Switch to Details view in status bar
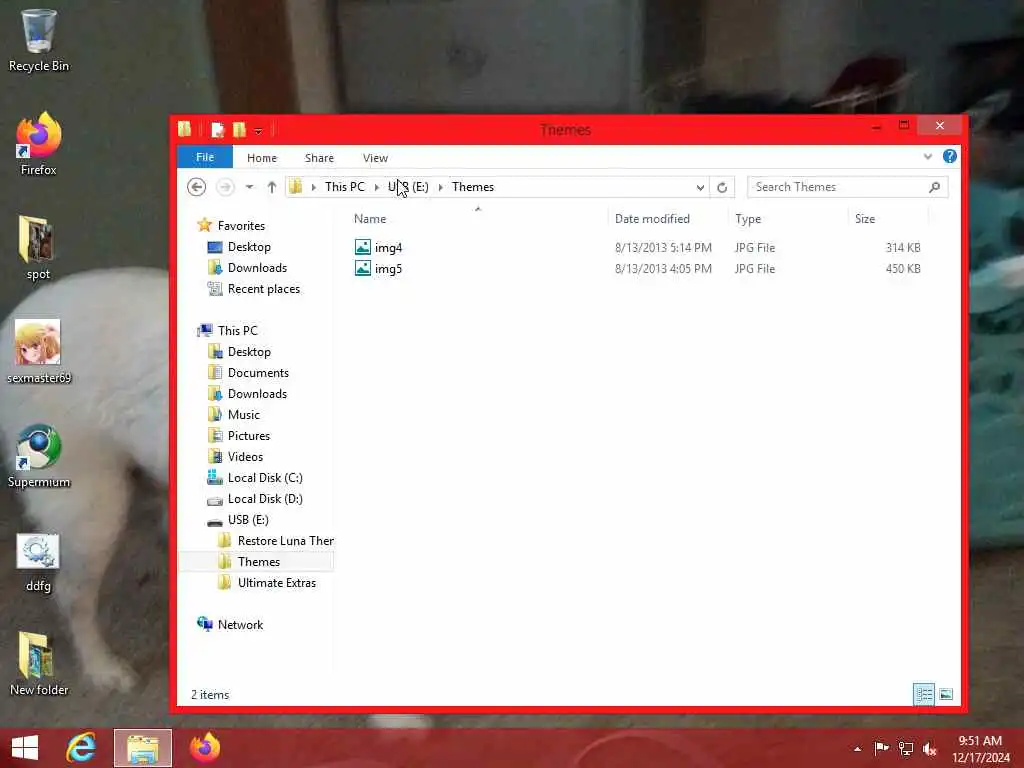The image size is (1024, 768). [923, 694]
